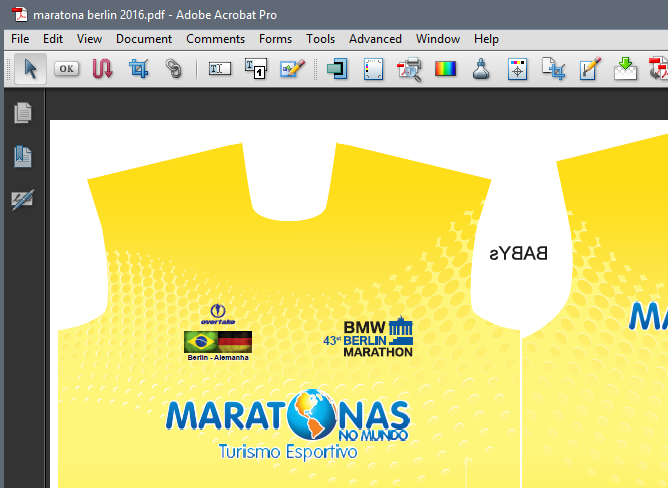The image size is (668, 488).
Task: Open Trap Presets
Action: tap(337, 69)
